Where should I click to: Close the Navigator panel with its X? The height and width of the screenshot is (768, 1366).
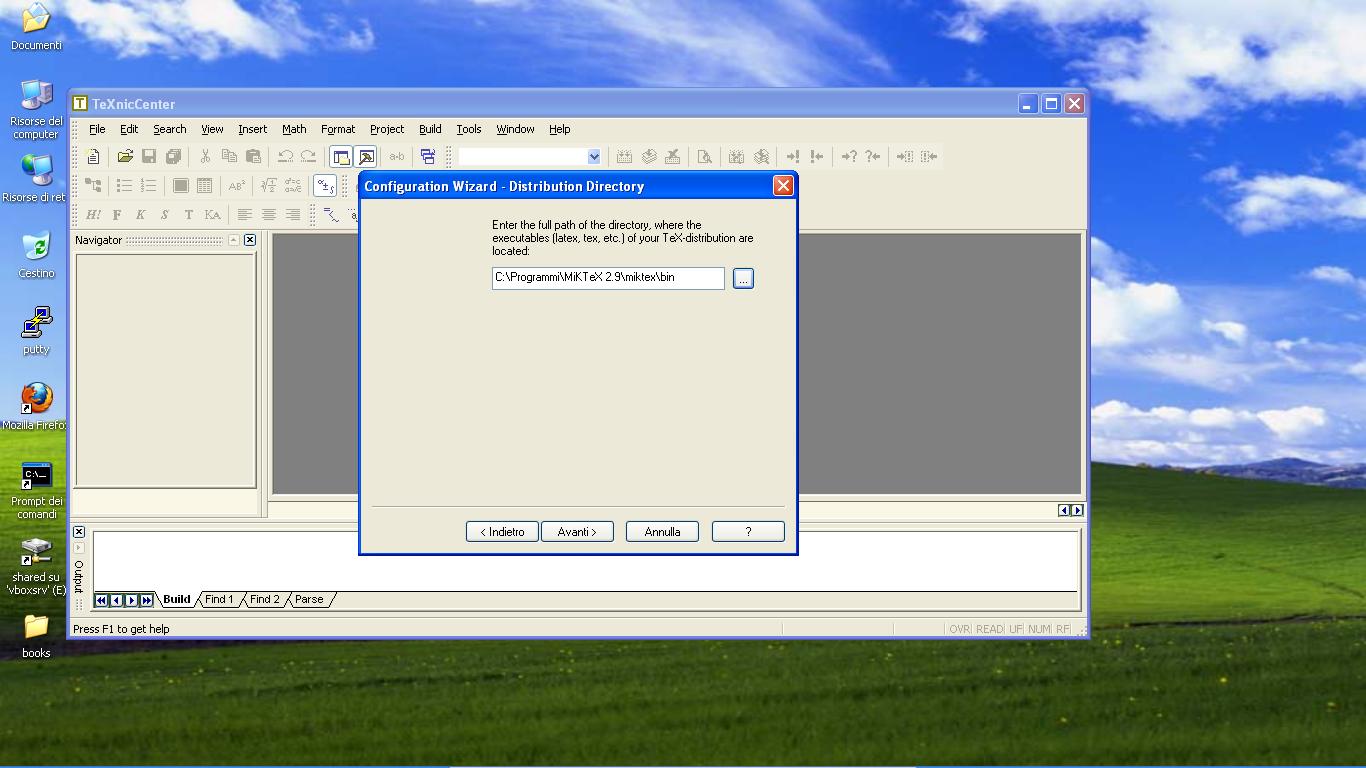click(x=250, y=240)
